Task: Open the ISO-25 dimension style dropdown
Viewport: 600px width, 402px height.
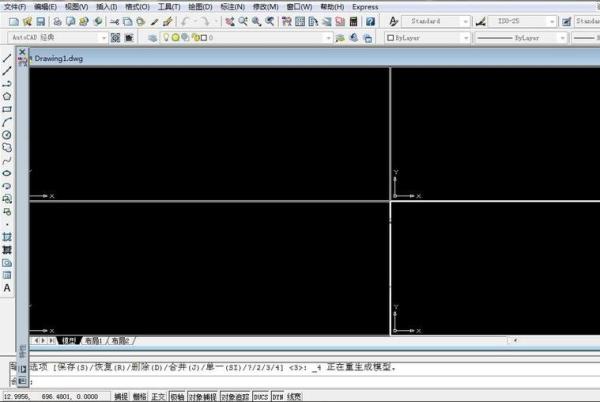Action: 522,21
